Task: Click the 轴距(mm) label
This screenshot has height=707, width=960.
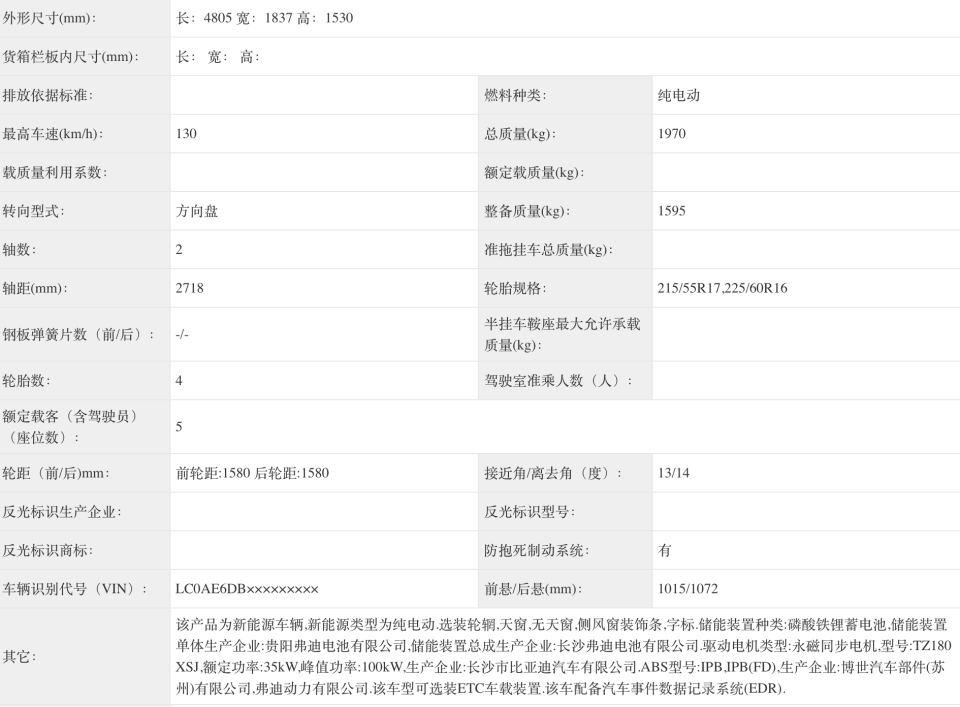Action: (x=35, y=288)
